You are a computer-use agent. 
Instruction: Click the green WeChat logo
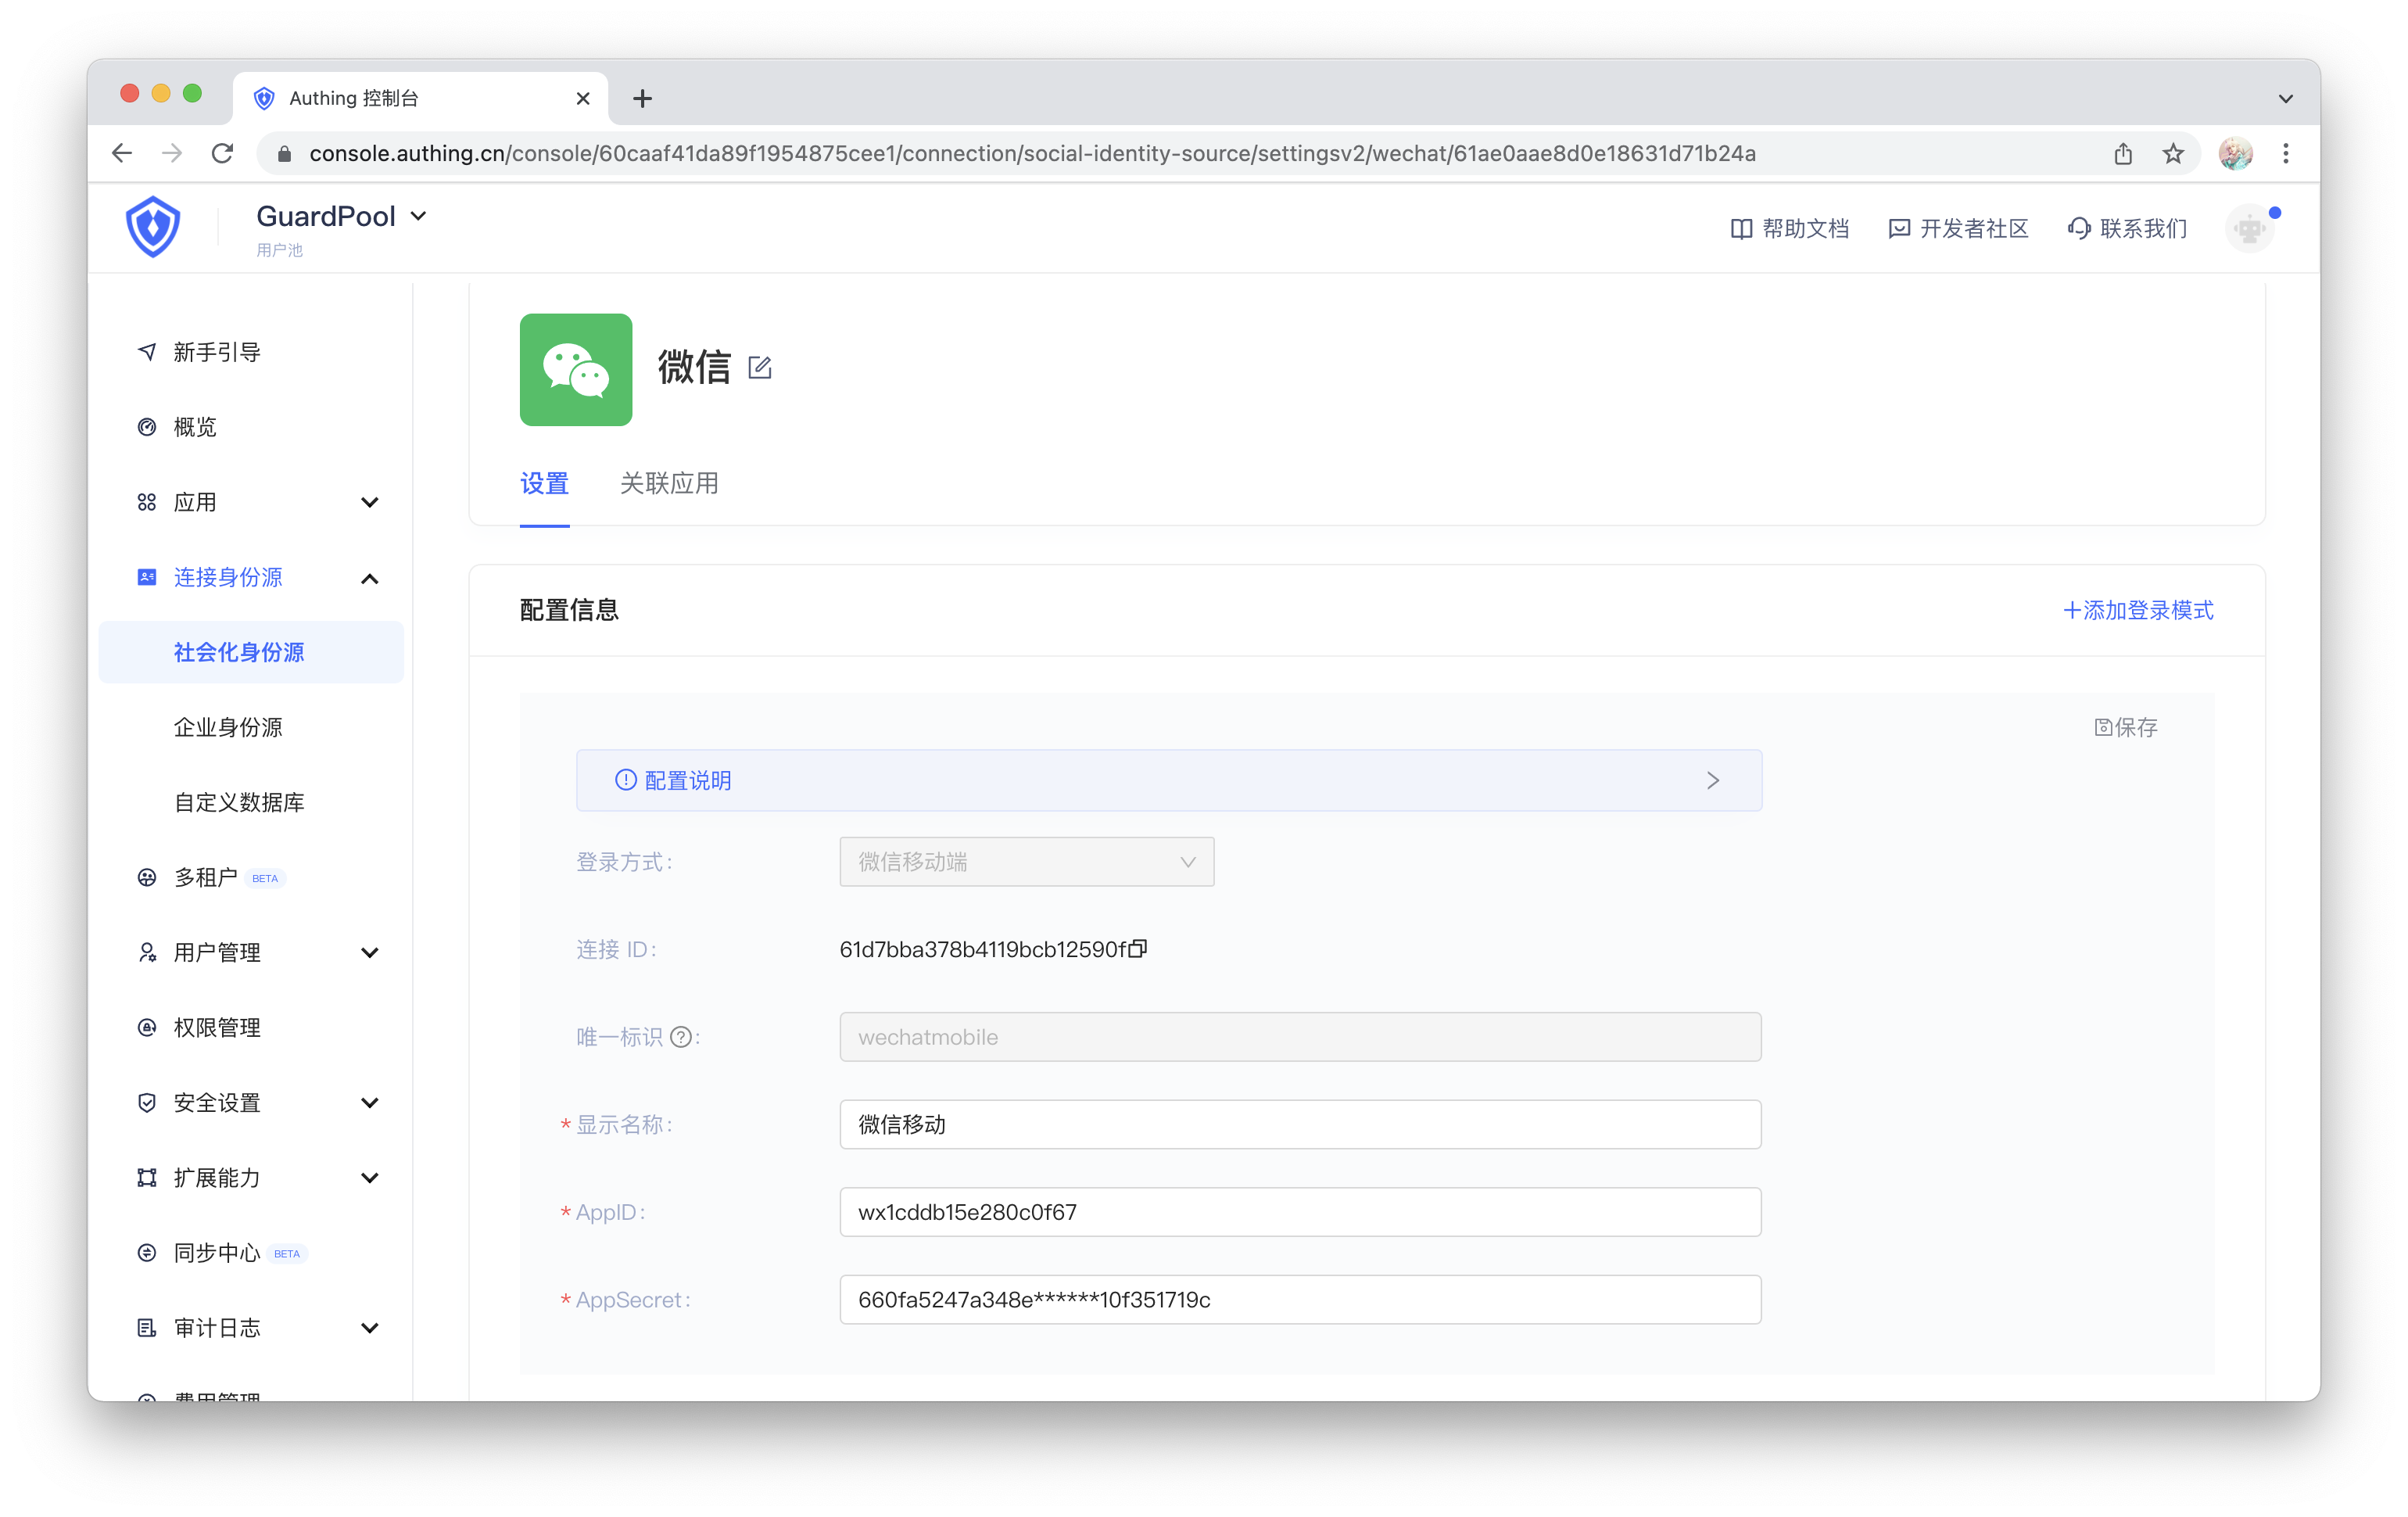click(x=575, y=369)
